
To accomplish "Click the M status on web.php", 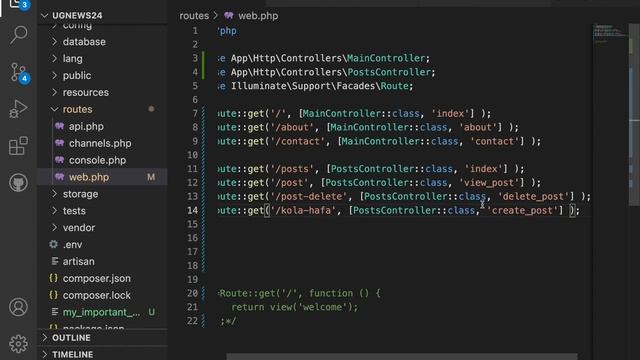I will [x=151, y=177].
